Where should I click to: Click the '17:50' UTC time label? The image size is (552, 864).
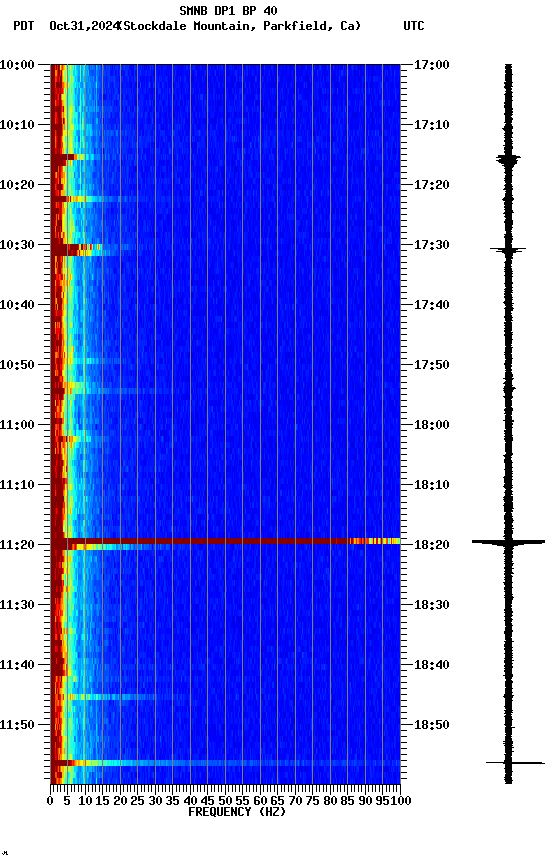point(432,365)
